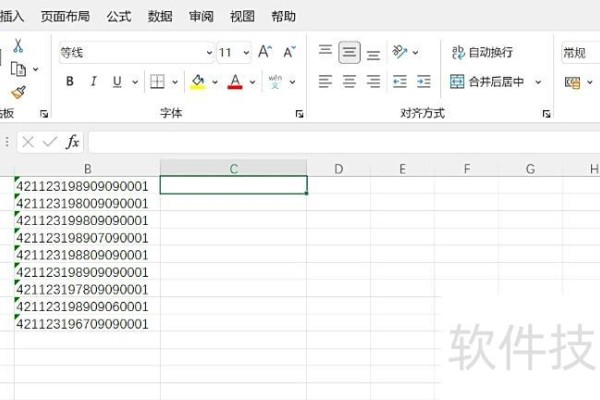
Task: Increase indent icon
Action: click(x=424, y=82)
